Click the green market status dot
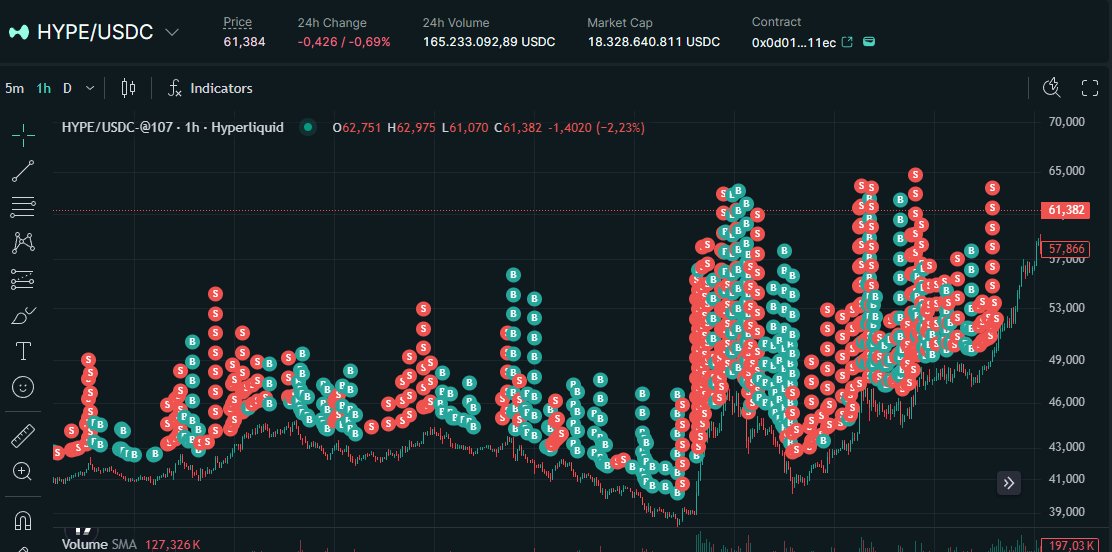1112x552 pixels. pyautogui.click(x=308, y=128)
